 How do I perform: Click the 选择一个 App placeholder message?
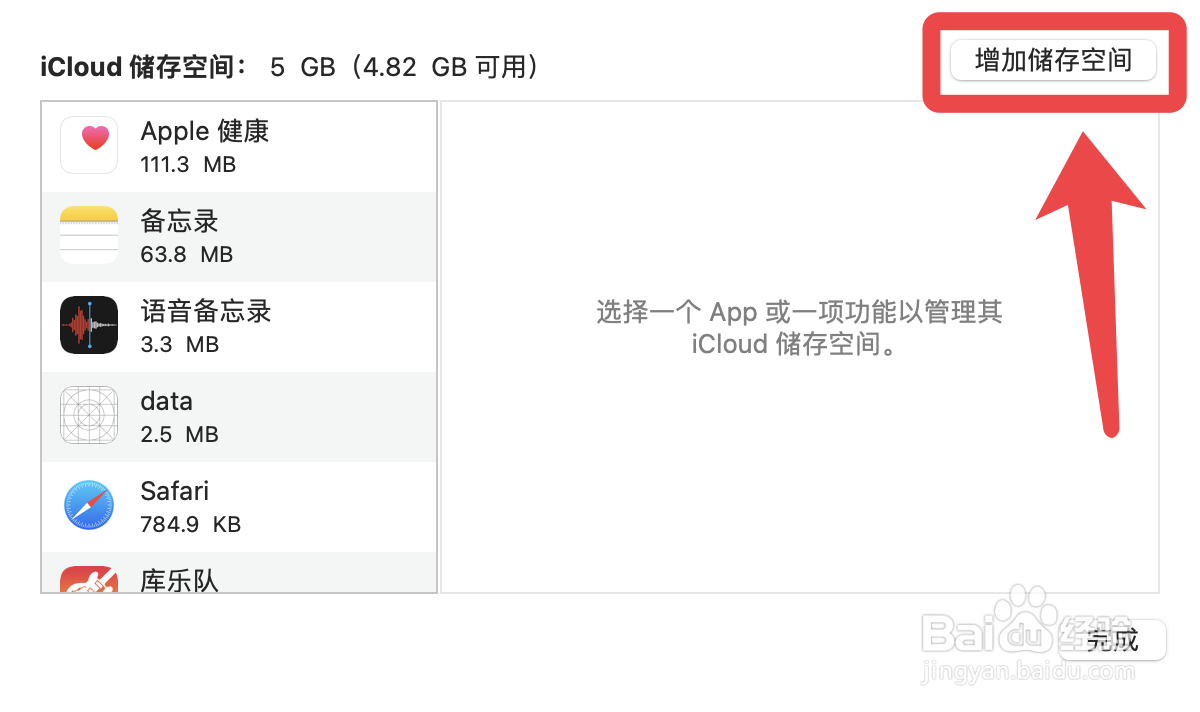[799, 328]
